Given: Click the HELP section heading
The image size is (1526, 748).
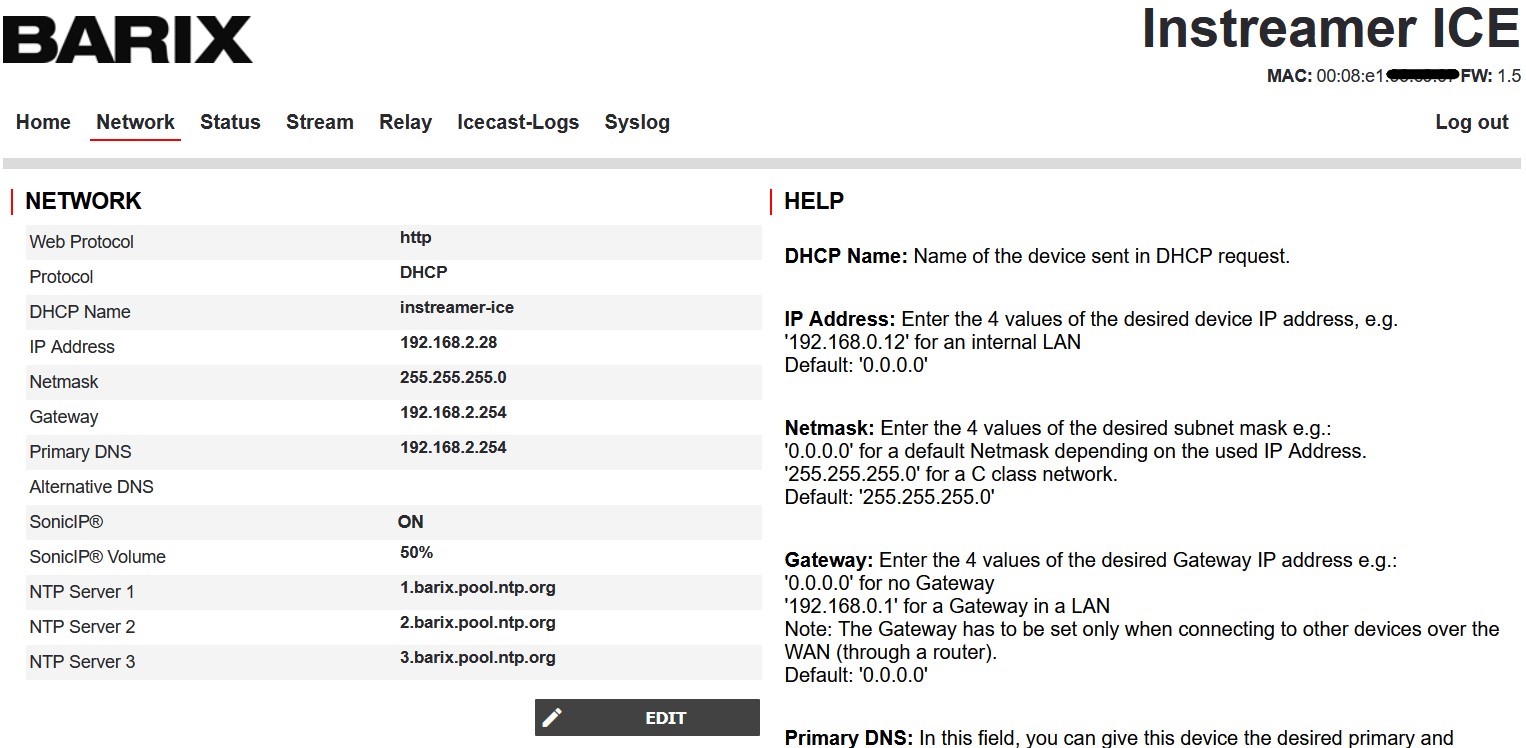Looking at the screenshot, I should click(x=813, y=201).
